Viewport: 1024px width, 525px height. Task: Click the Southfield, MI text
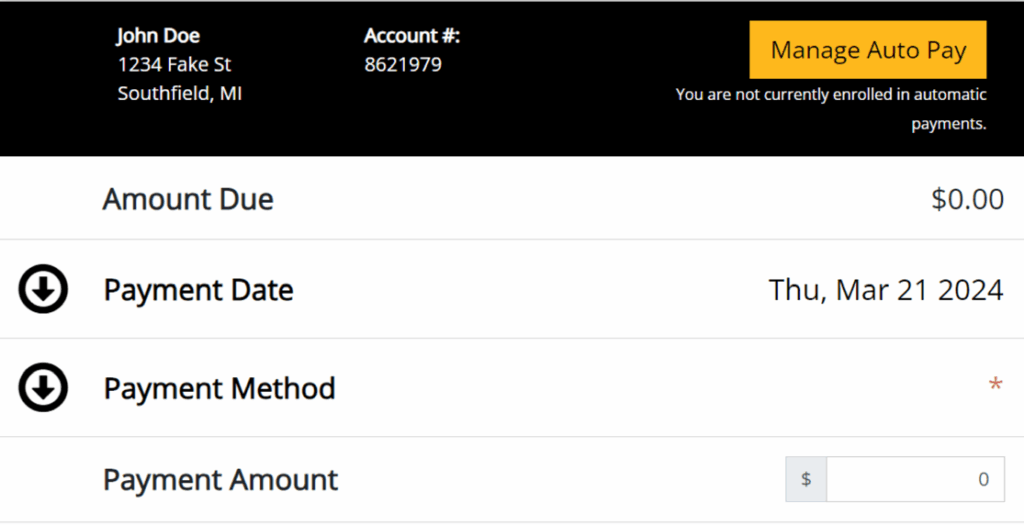click(179, 94)
